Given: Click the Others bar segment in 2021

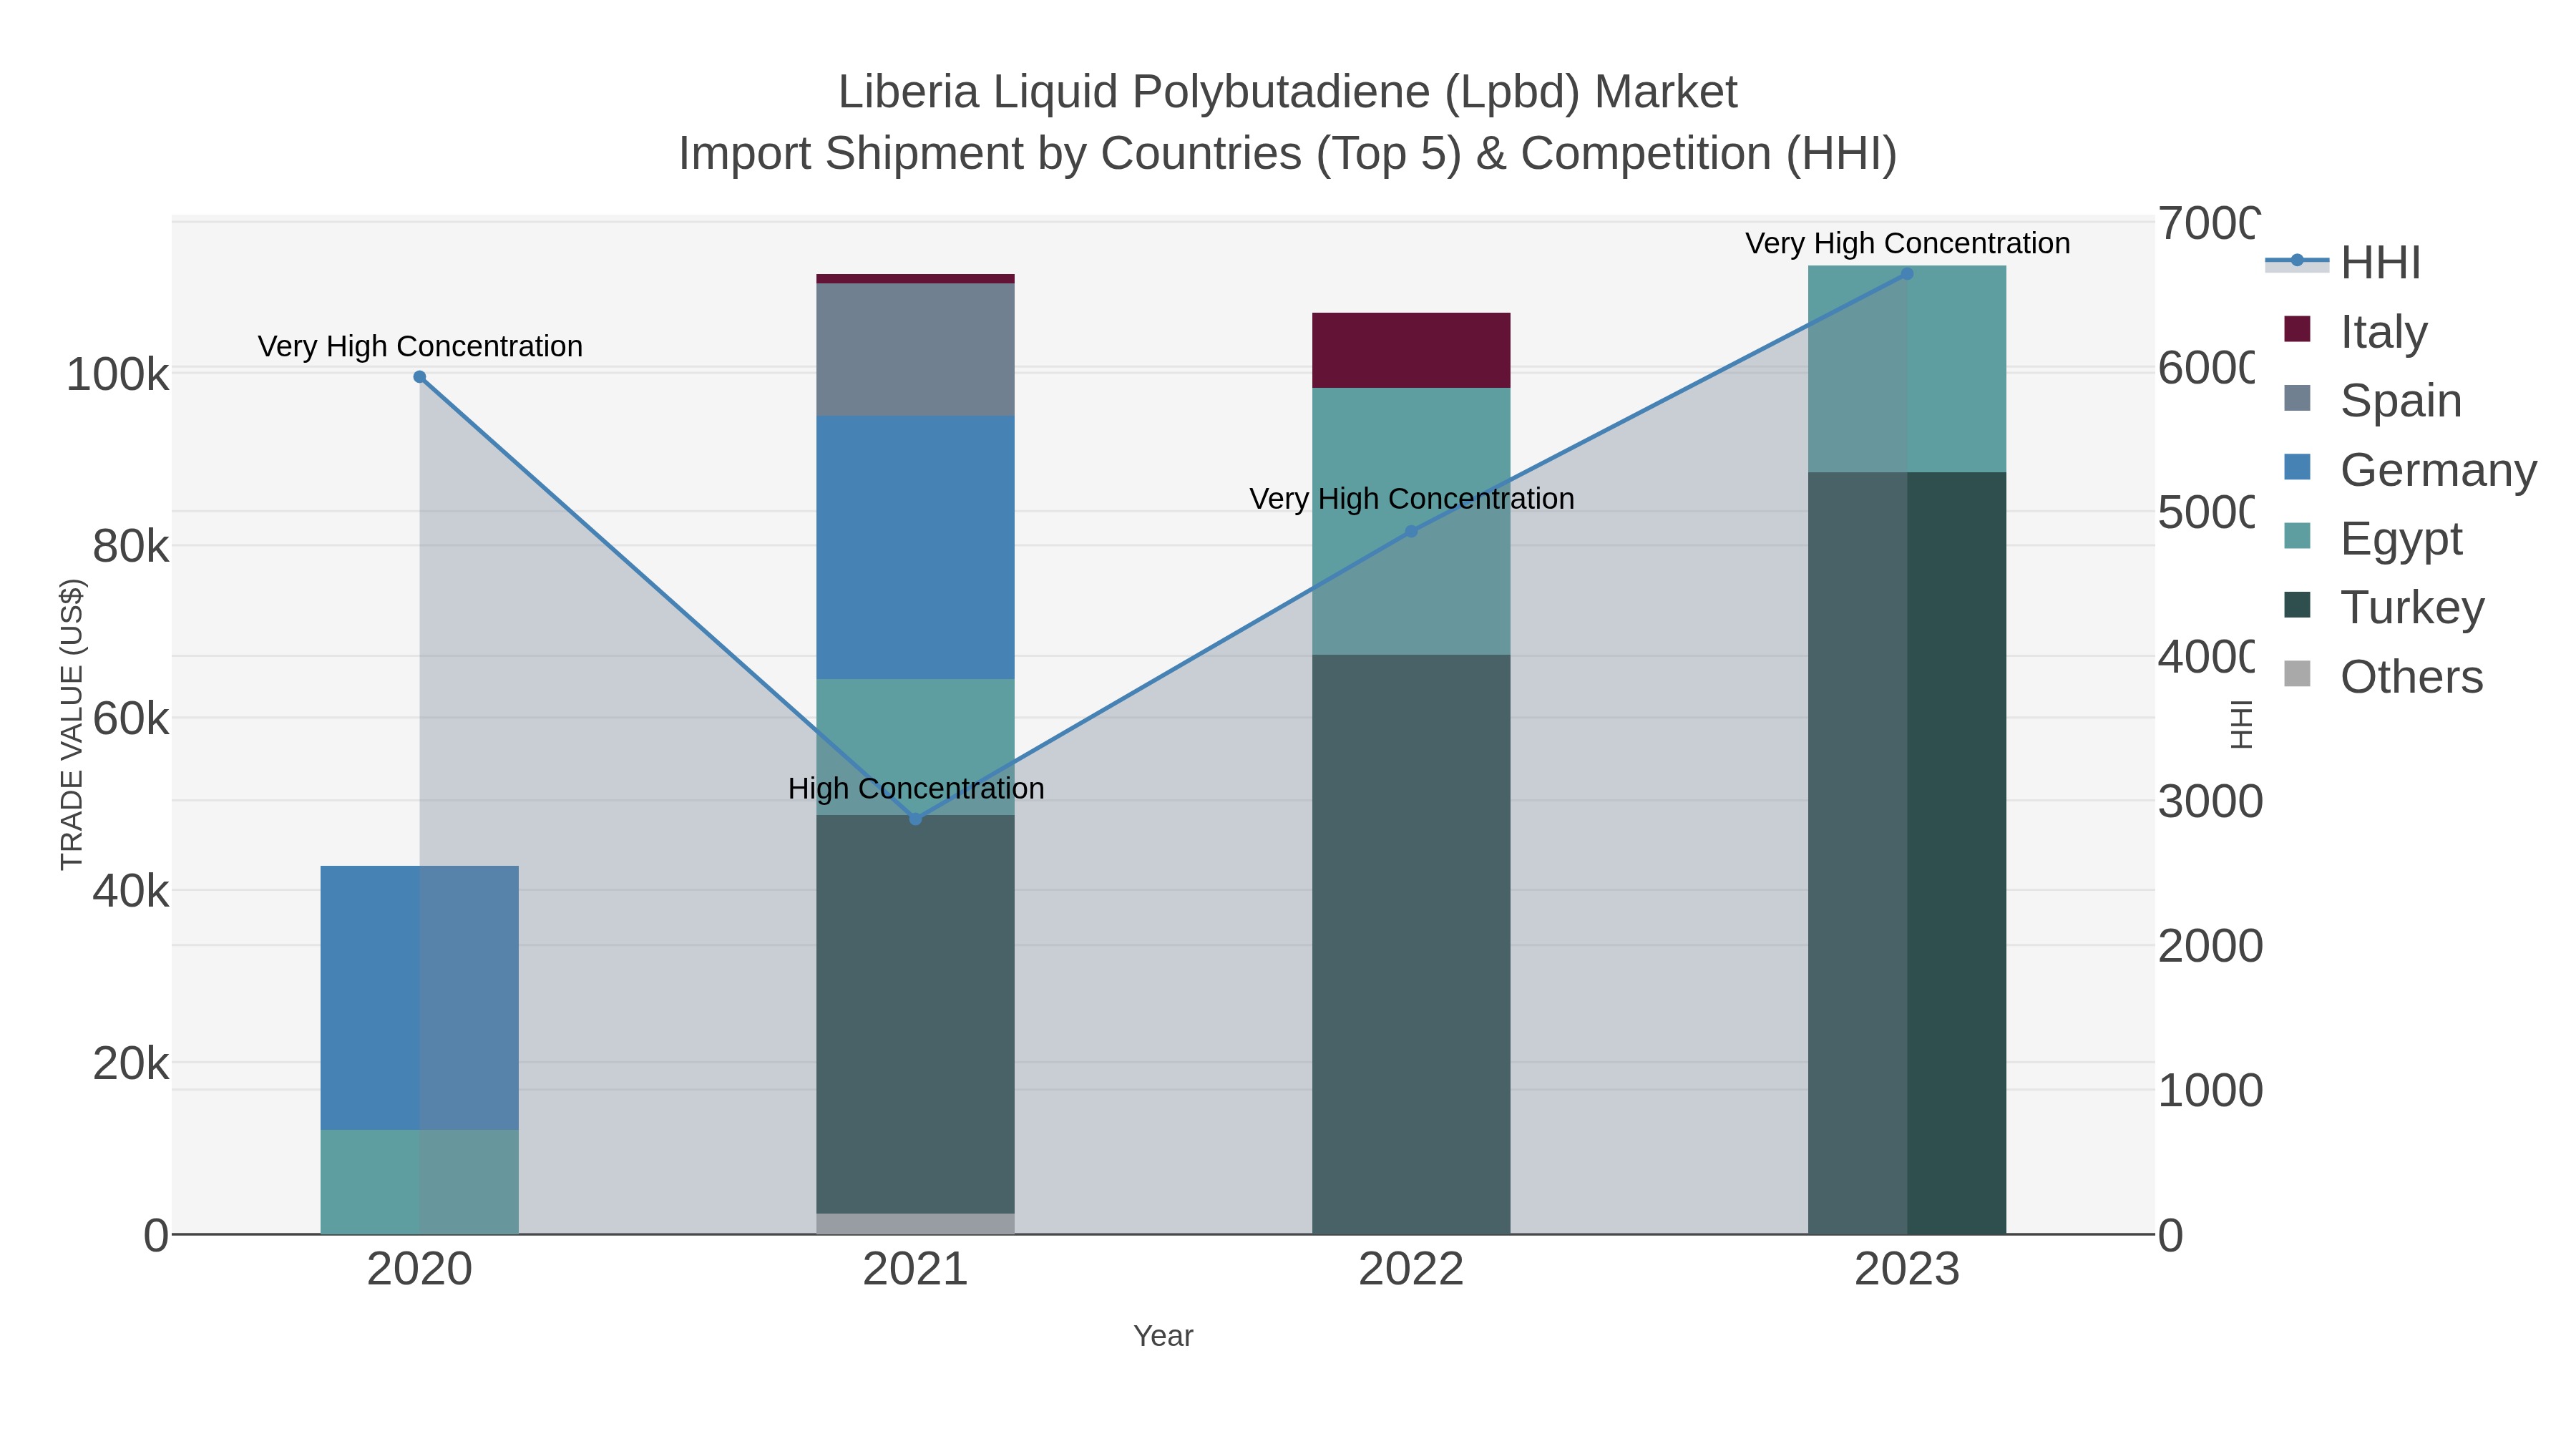Looking at the screenshot, I should 915,1224.
